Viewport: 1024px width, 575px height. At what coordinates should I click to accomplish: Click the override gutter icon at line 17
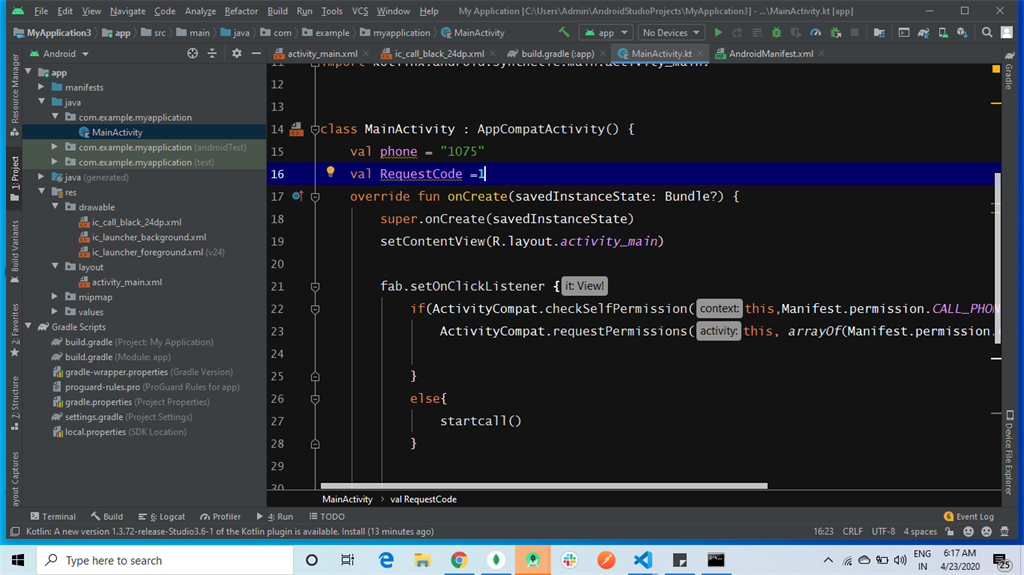(297, 196)
